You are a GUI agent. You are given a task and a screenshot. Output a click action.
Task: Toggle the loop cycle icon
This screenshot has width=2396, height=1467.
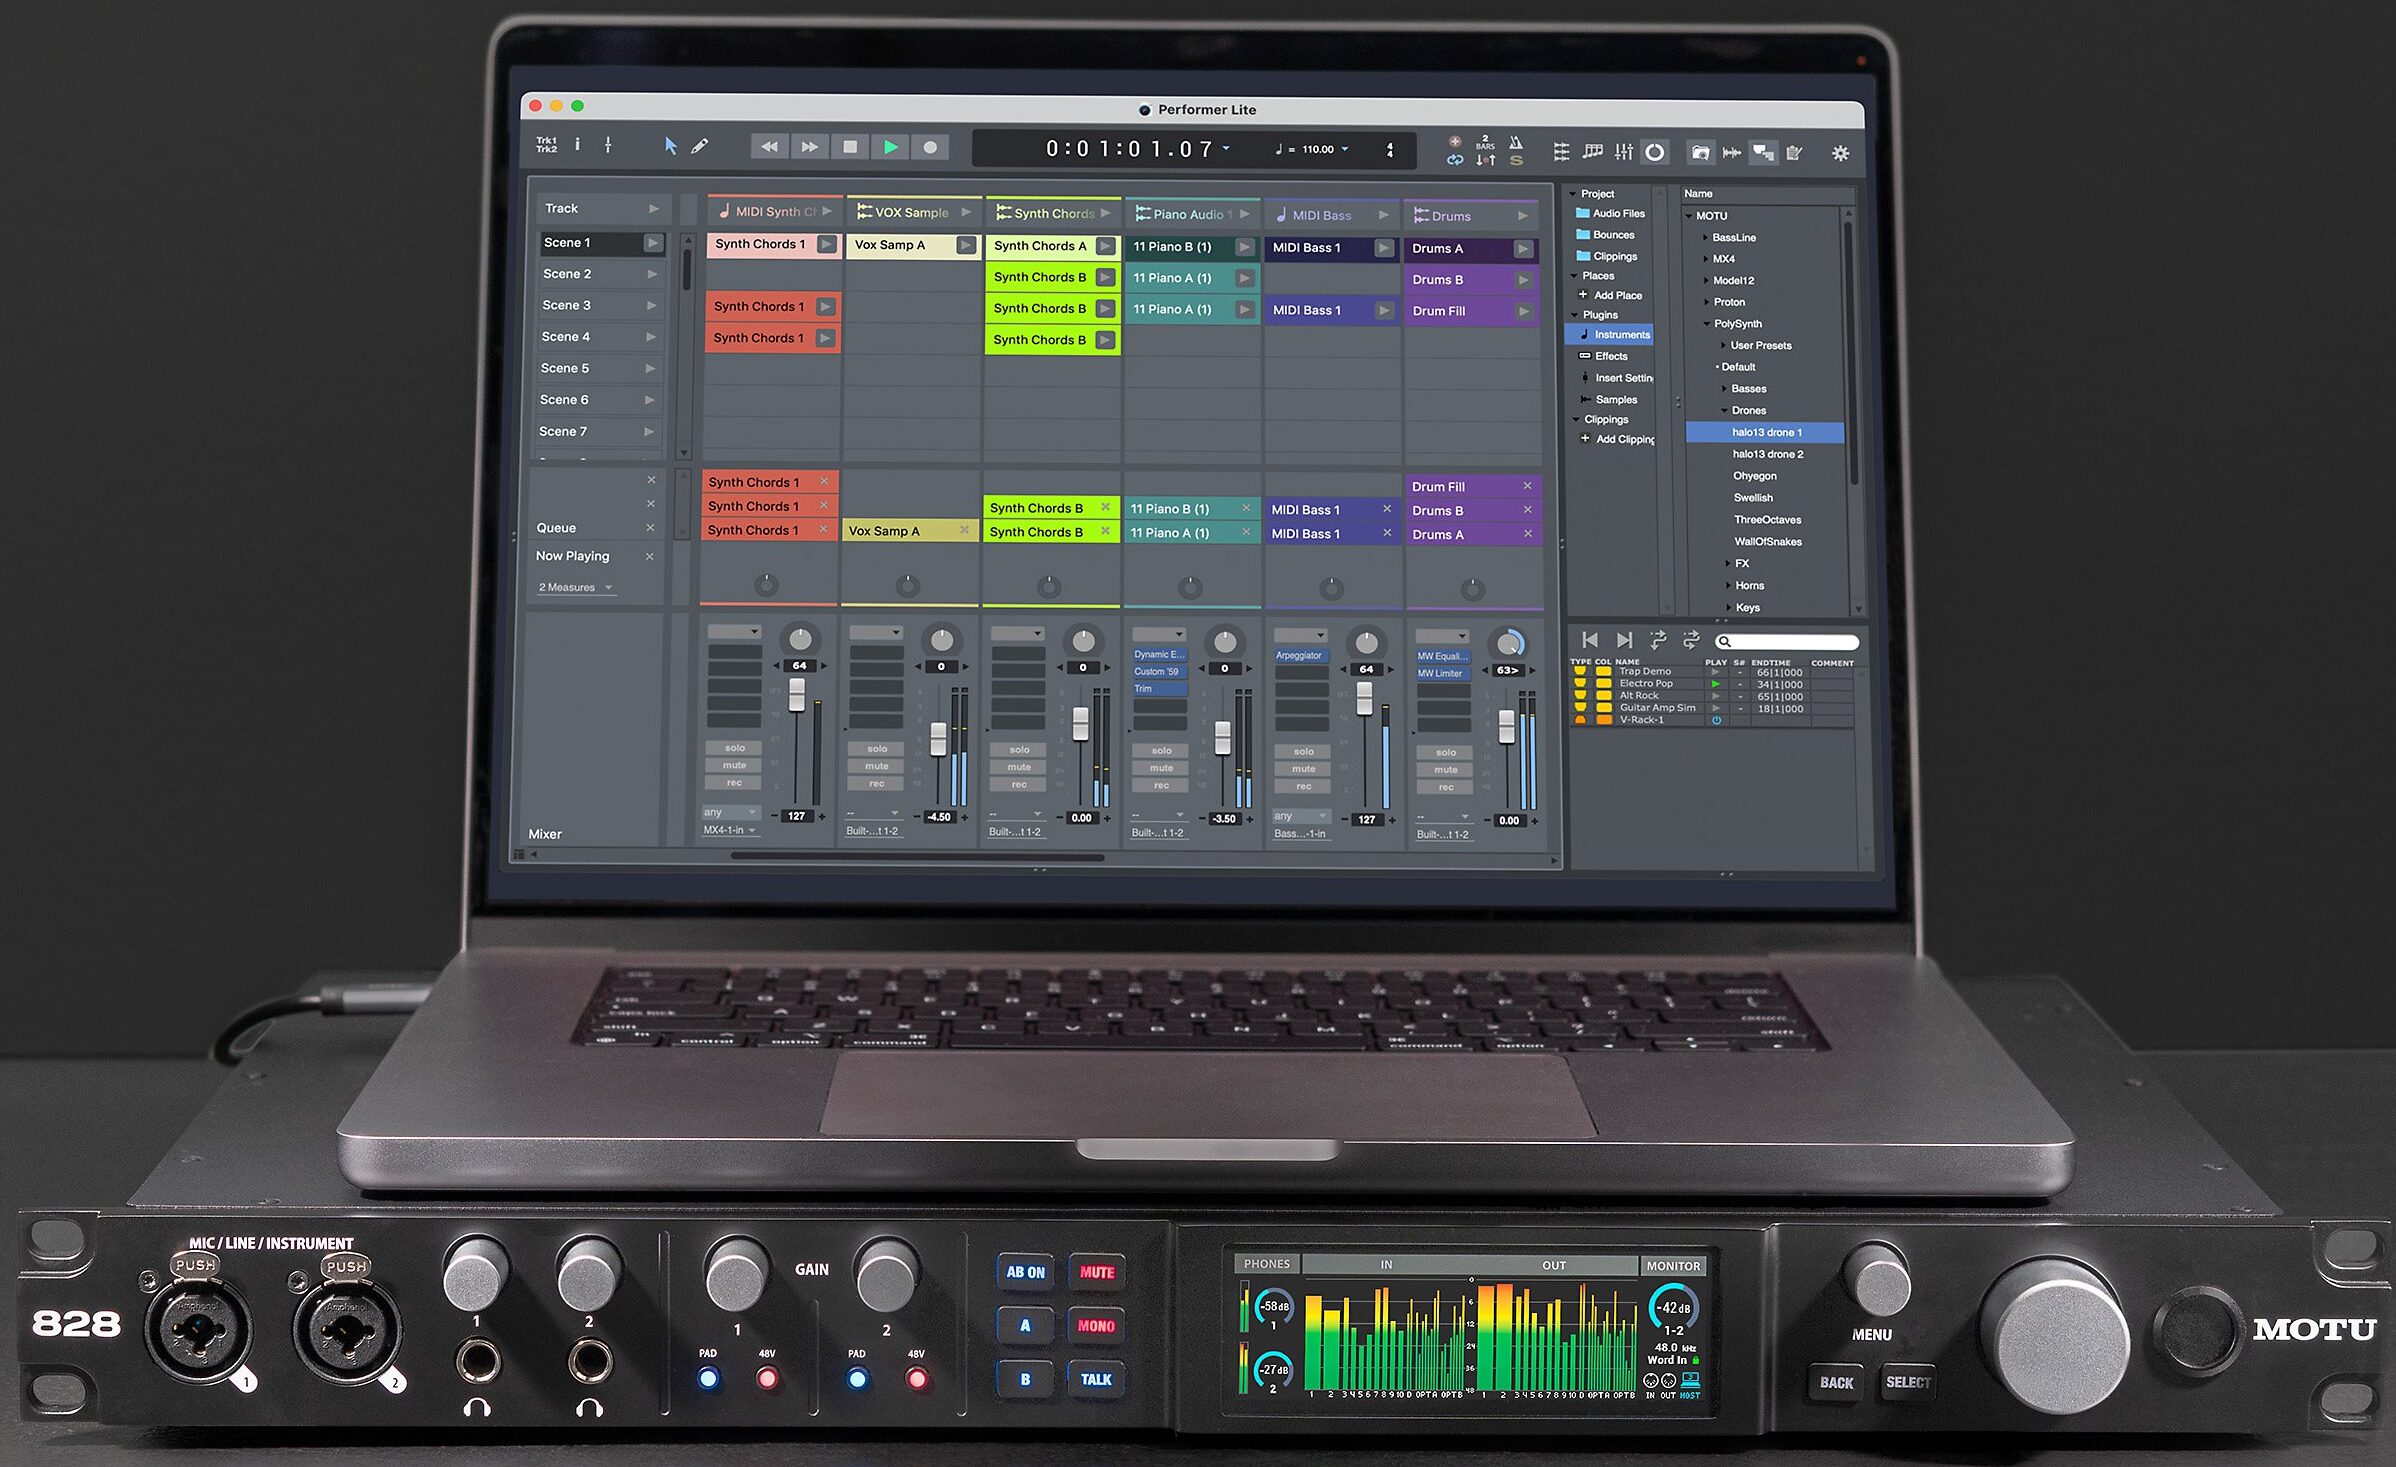pyautogui.click(x=1455, y=159)
